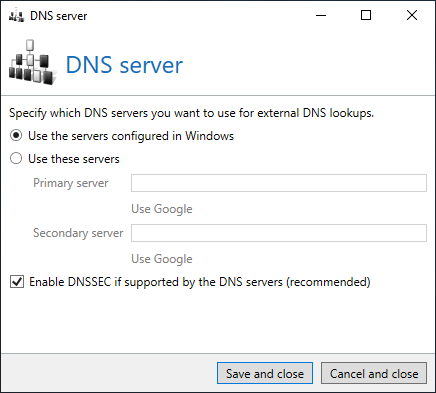436x393 pixels.
Task: Click Cancel and close button
Action: (x=374, y=373)
